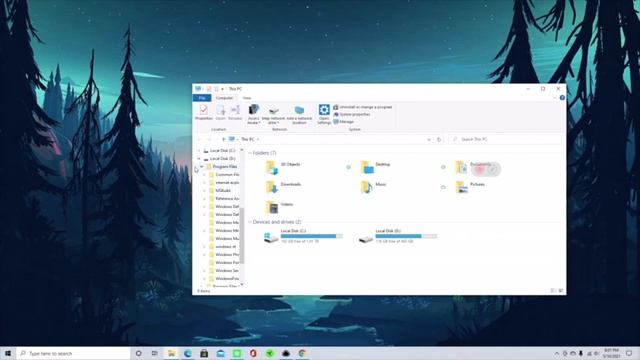Image resolution: width=640 pixels, height=360 pixels.
Task: Click the Up arrow beside address bar
Action: (x=223, y=139)
